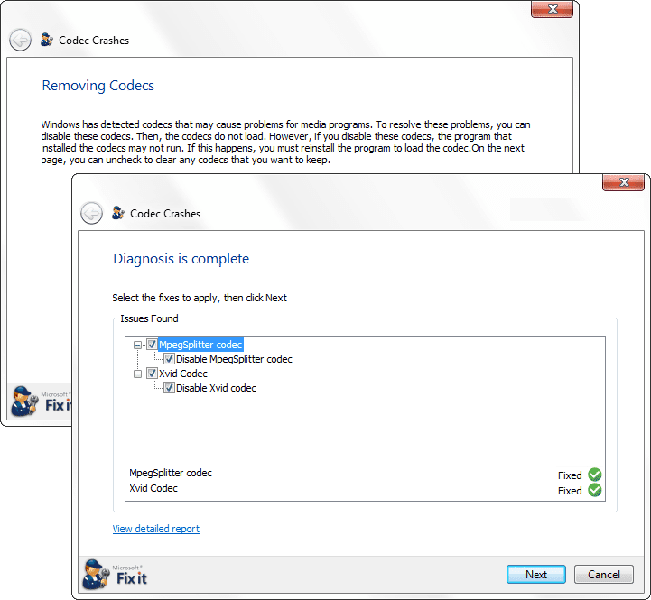Toggle Disable Xvid codec checkbox
The width and height of the screenshot is (651, 600).
click(169, 388)
